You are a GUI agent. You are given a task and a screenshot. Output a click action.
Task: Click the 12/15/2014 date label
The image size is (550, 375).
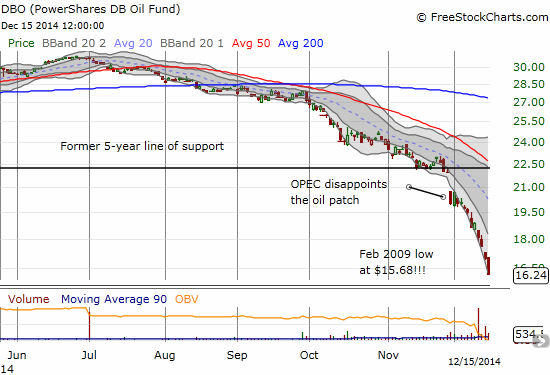(x=475, y=362)
